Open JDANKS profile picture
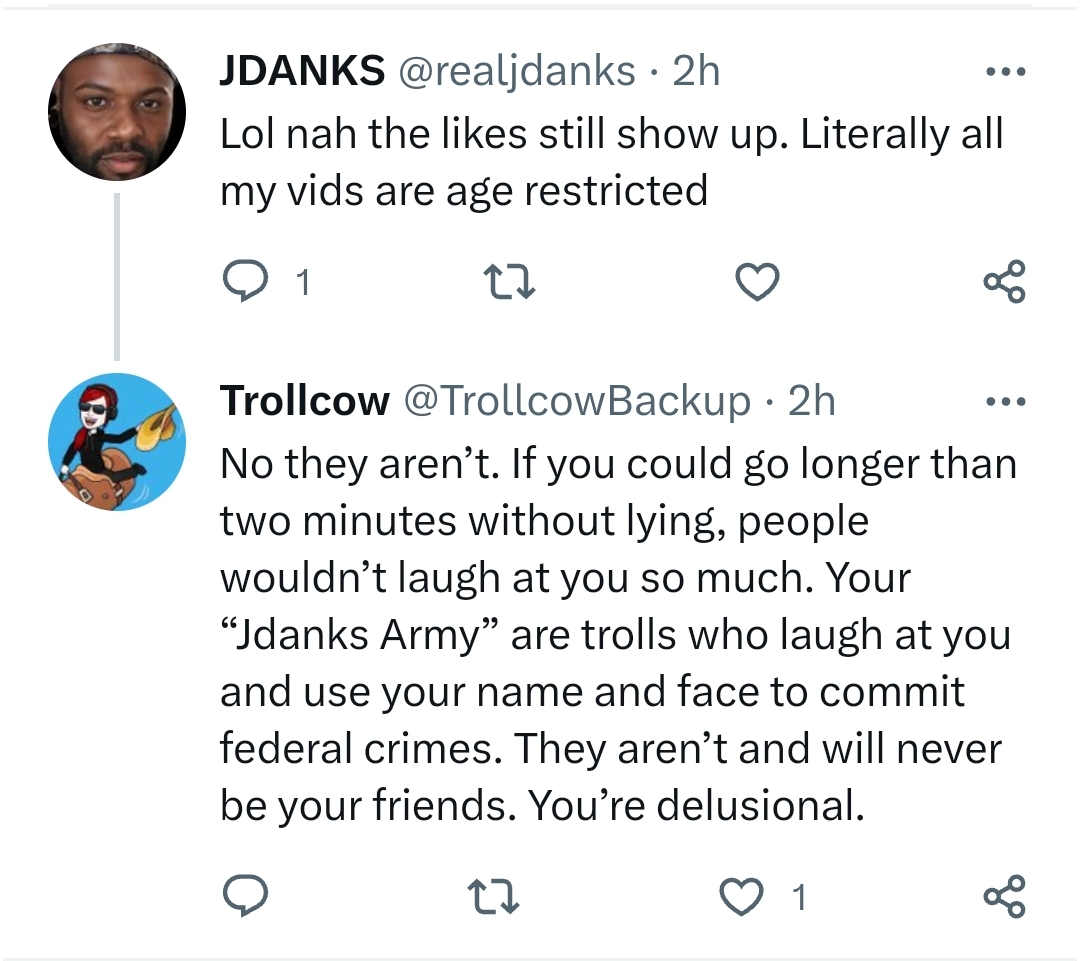 tap(117, 112)
